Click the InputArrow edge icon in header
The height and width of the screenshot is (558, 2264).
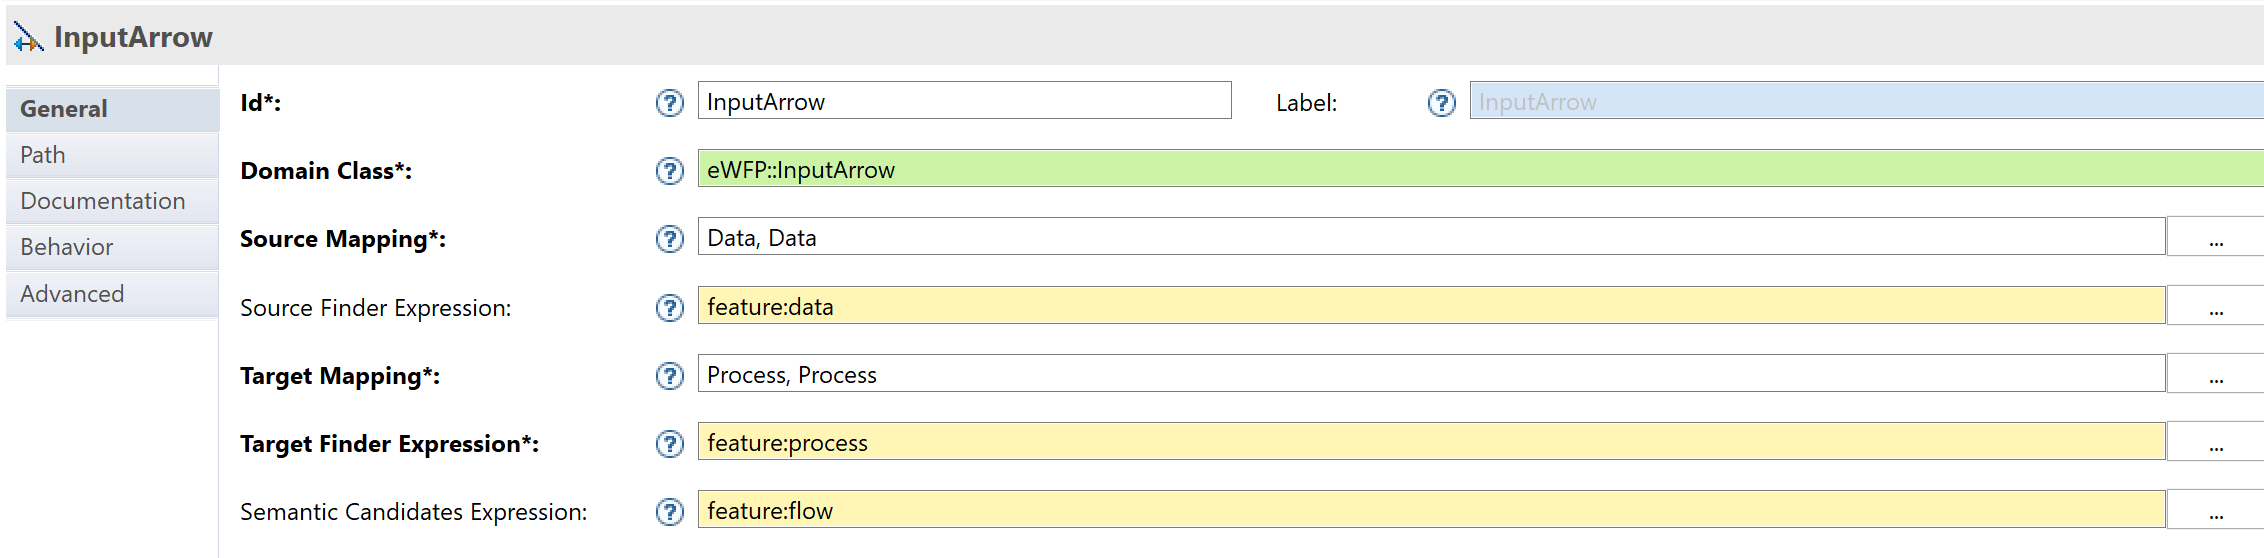(x=28, y=37)
